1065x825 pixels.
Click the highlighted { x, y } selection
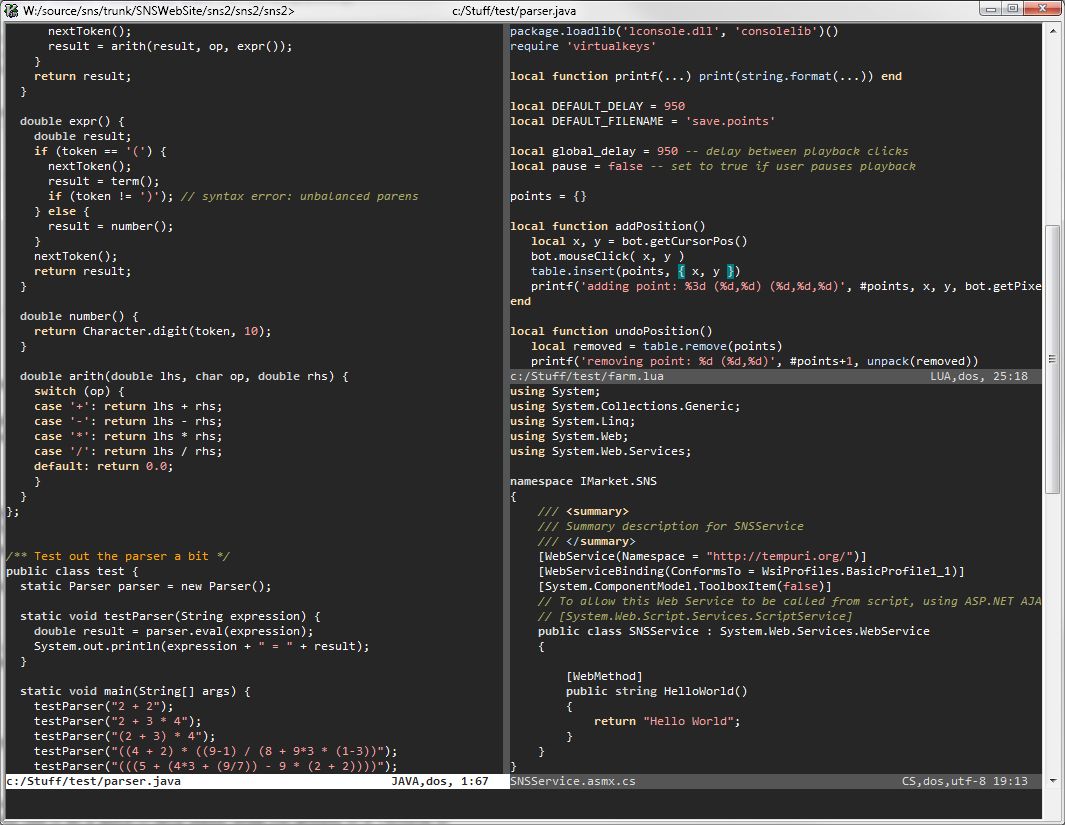coord(707,270)
